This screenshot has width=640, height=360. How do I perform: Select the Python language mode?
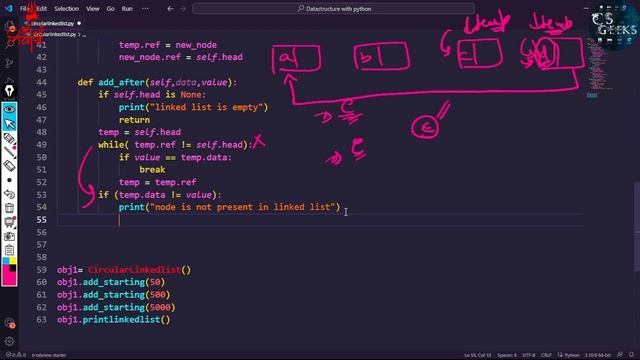pyautogui.click(x=571, y=355)
